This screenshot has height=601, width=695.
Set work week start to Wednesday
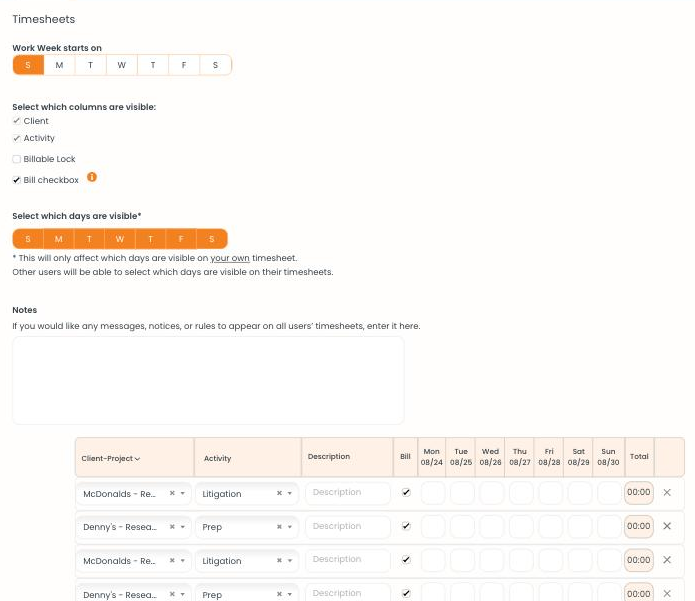tap(121, 65)
